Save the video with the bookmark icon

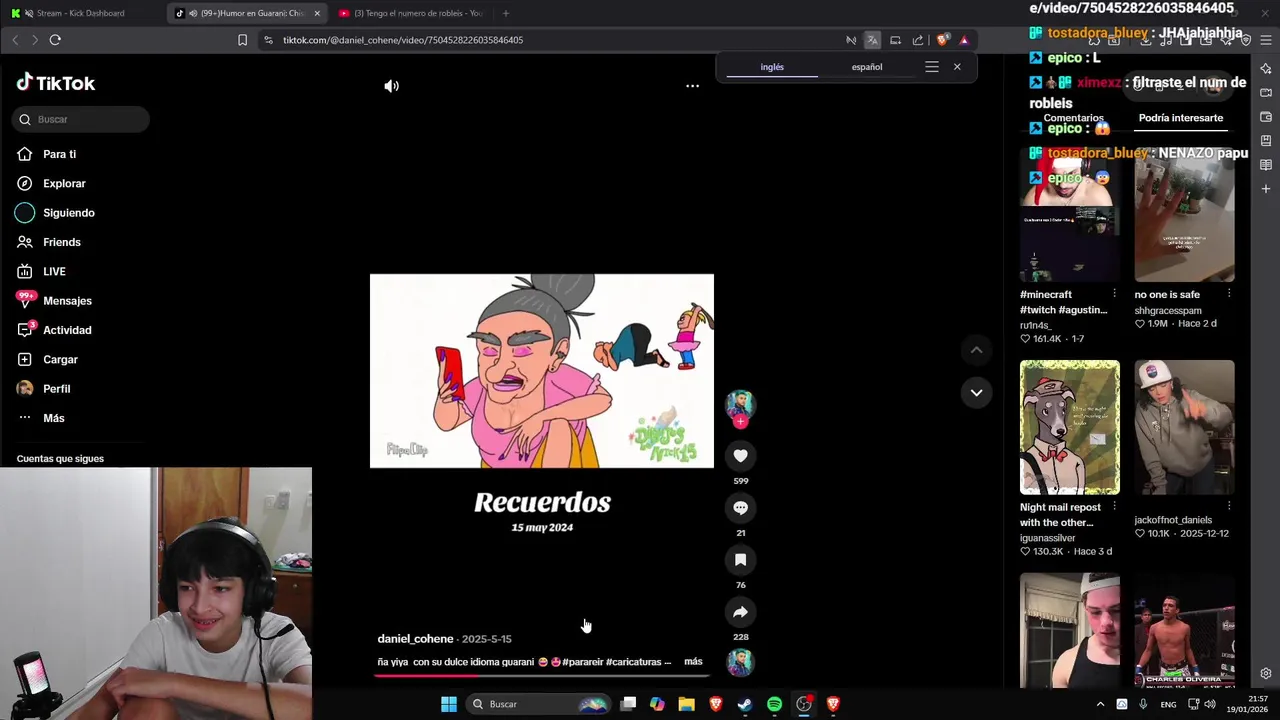coord(740,560)
